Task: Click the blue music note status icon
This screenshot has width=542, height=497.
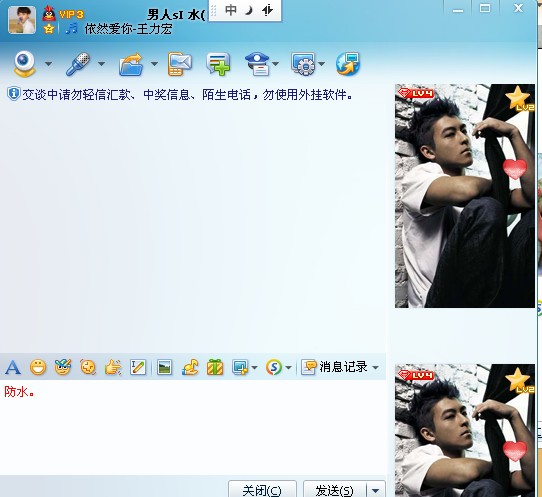Action: click(72, 28)
